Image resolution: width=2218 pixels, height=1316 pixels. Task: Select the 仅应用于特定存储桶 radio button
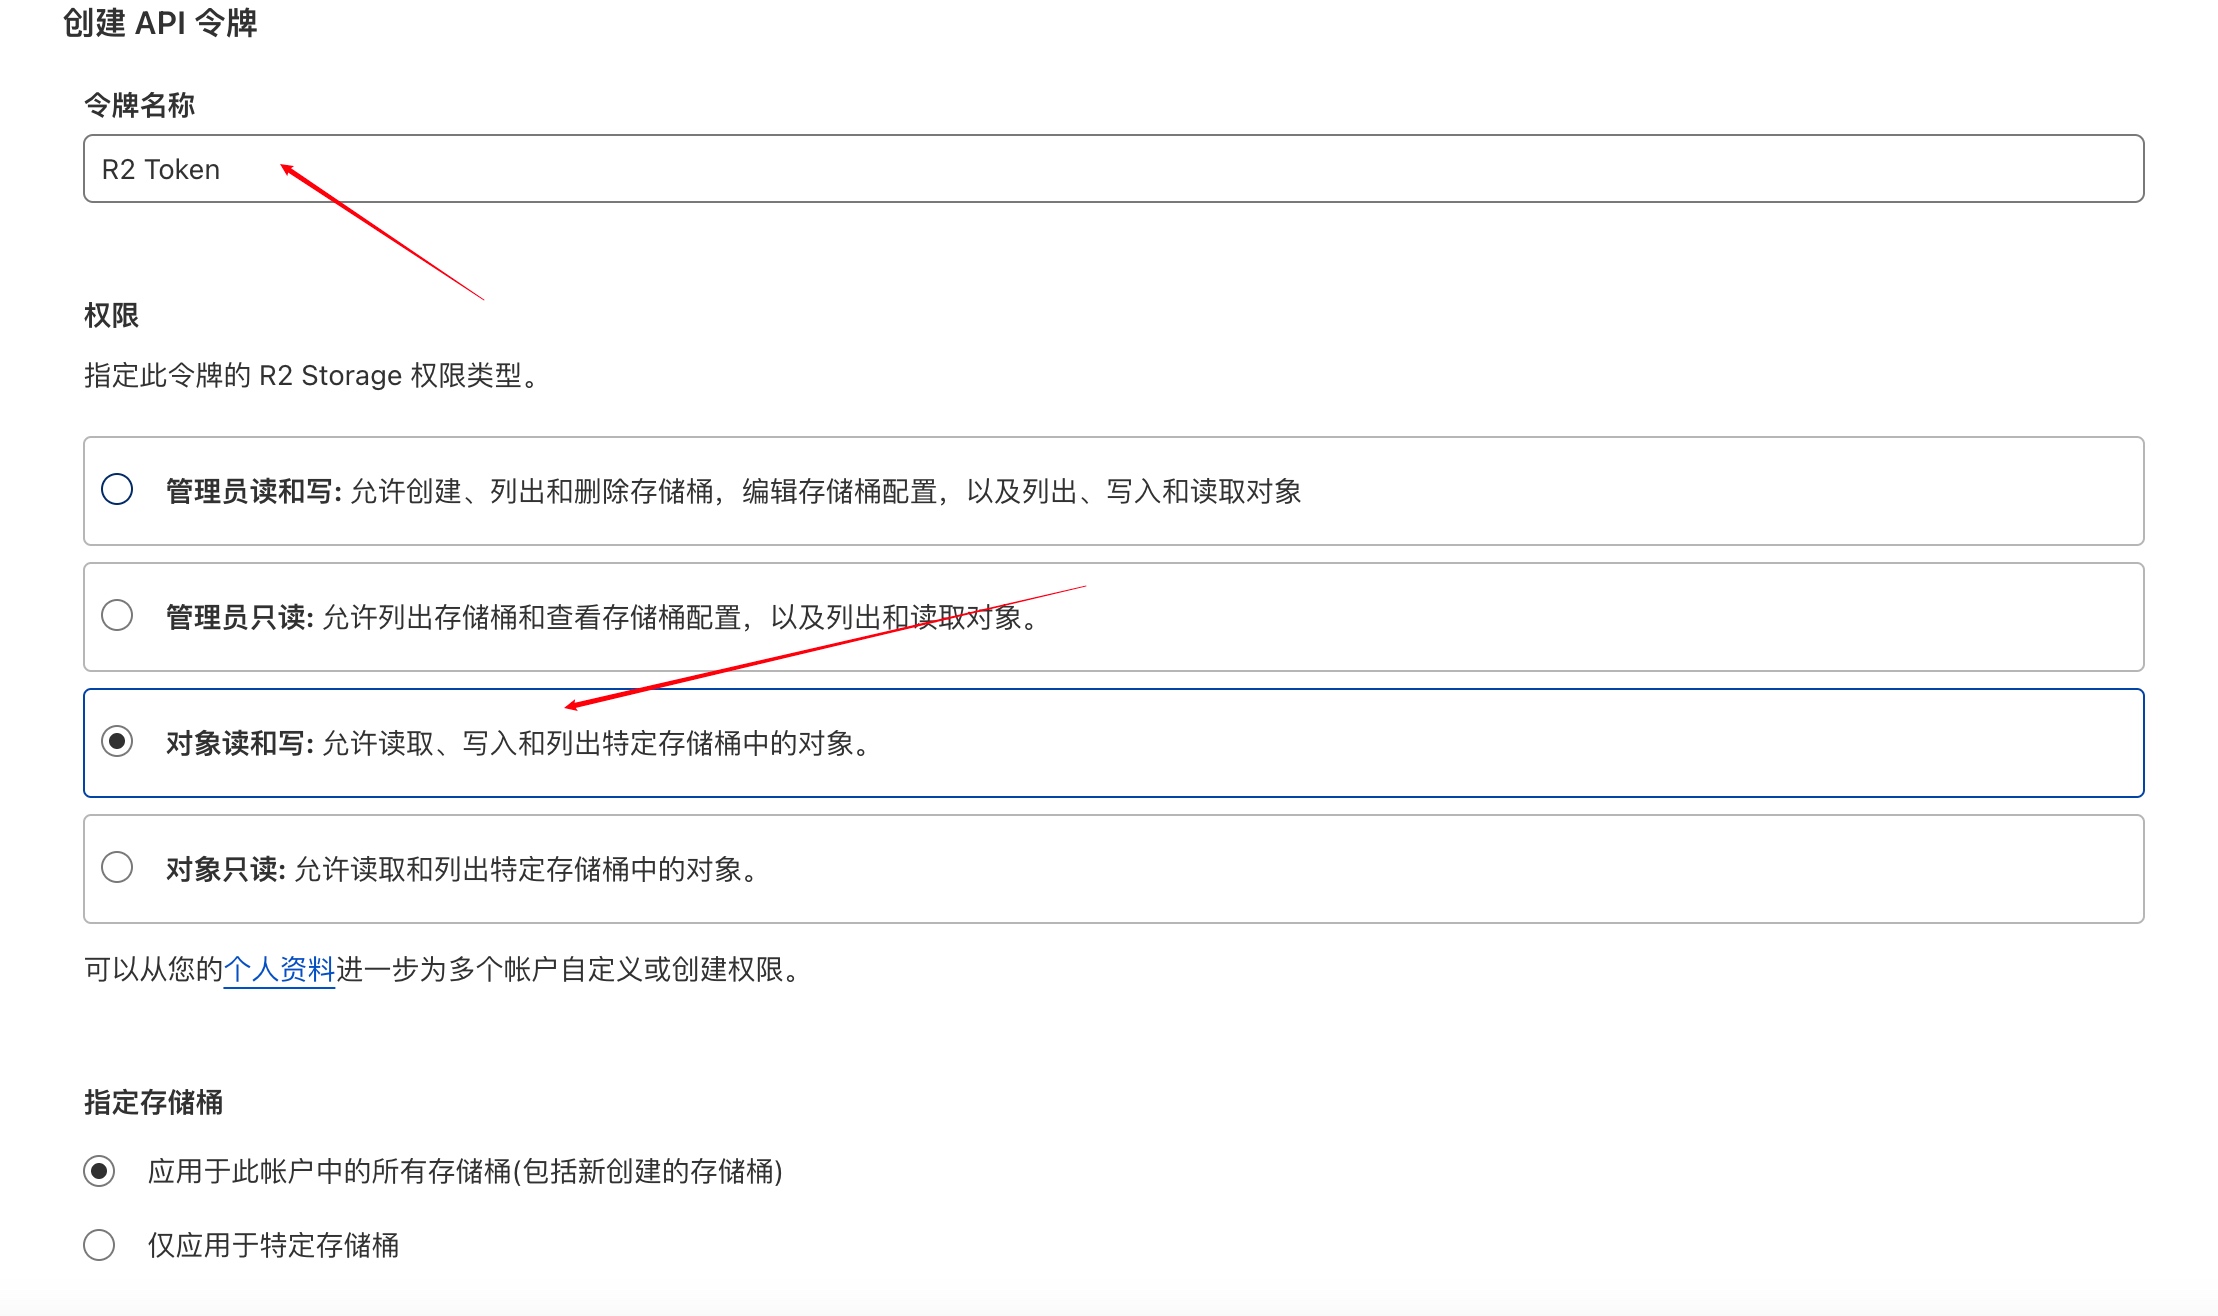coord(100,1245)
